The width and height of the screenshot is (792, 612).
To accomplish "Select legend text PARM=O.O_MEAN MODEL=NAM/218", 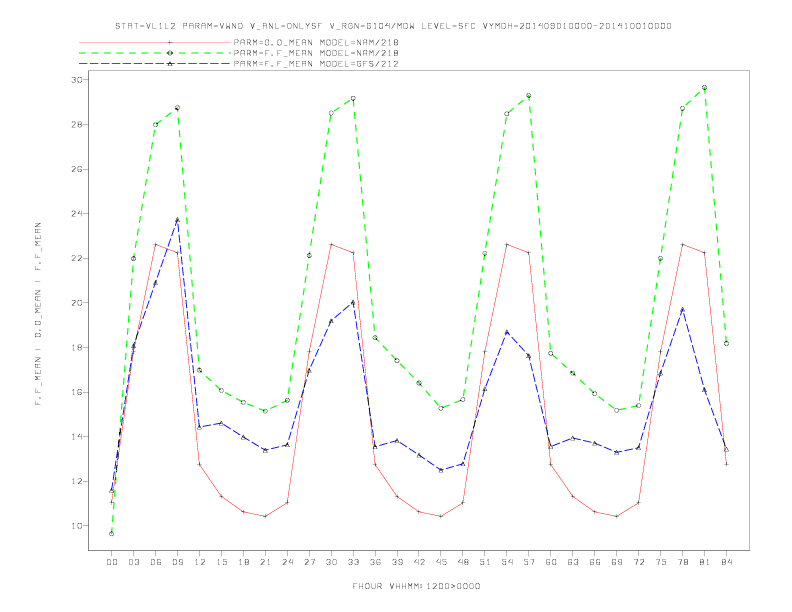I will coord(316,42).
